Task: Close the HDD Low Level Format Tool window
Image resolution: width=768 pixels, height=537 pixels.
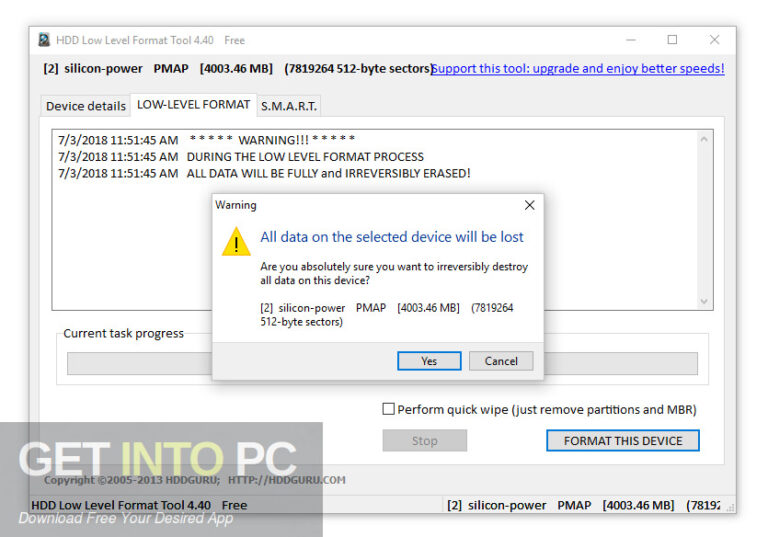Action: click(x=715, y=40)
